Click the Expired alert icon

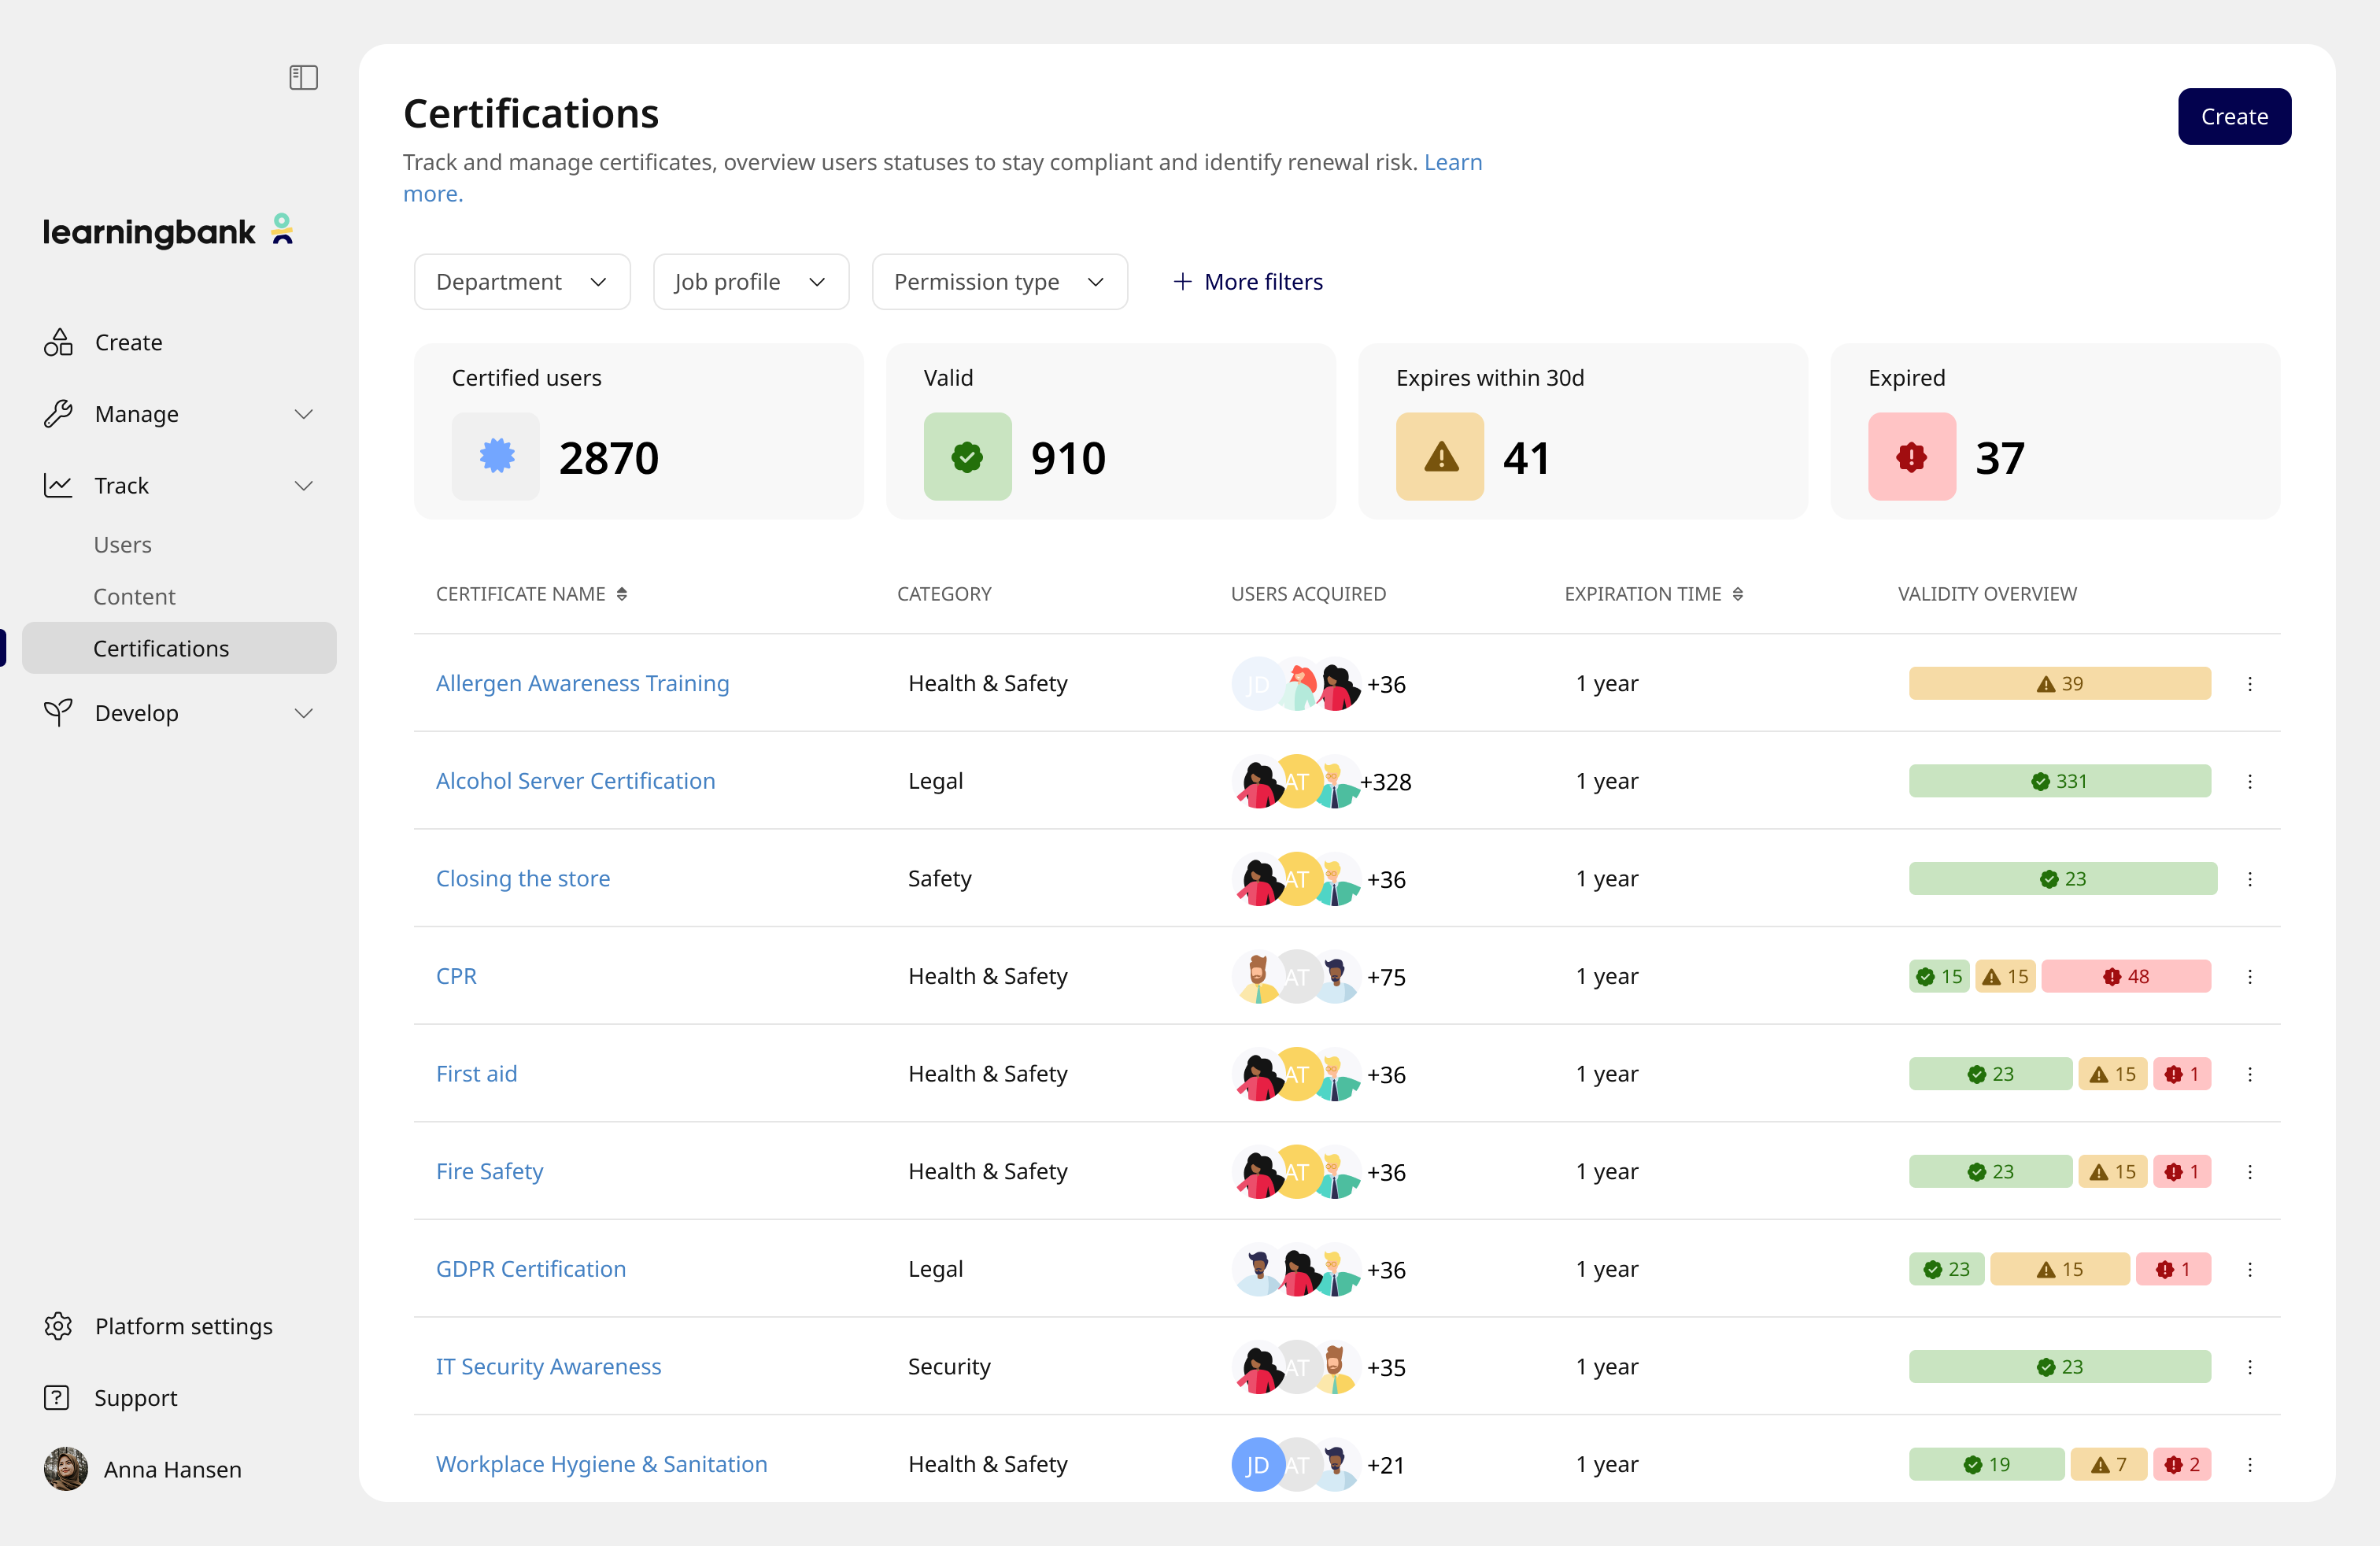click(x=1911, y=457)
